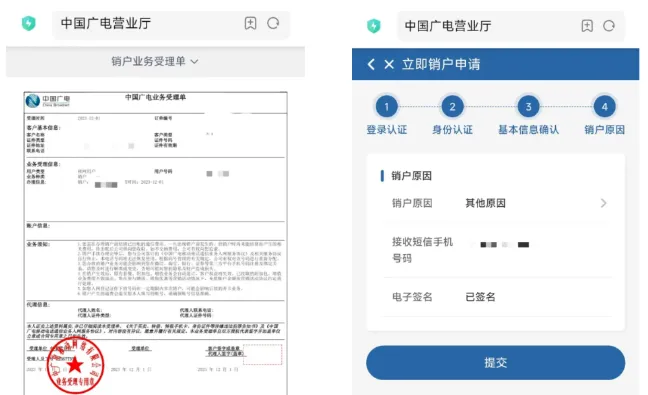Click step 1 circle 登录认证

(x=386, y=107)
